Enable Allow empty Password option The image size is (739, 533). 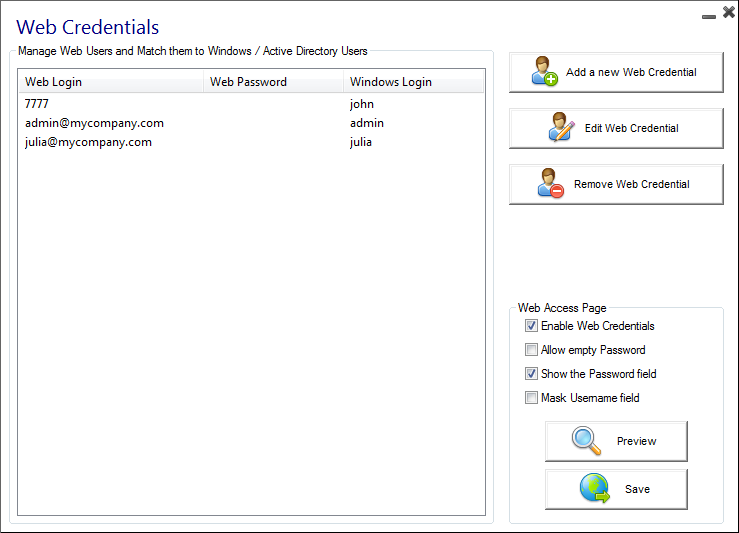tap(532, 350)
